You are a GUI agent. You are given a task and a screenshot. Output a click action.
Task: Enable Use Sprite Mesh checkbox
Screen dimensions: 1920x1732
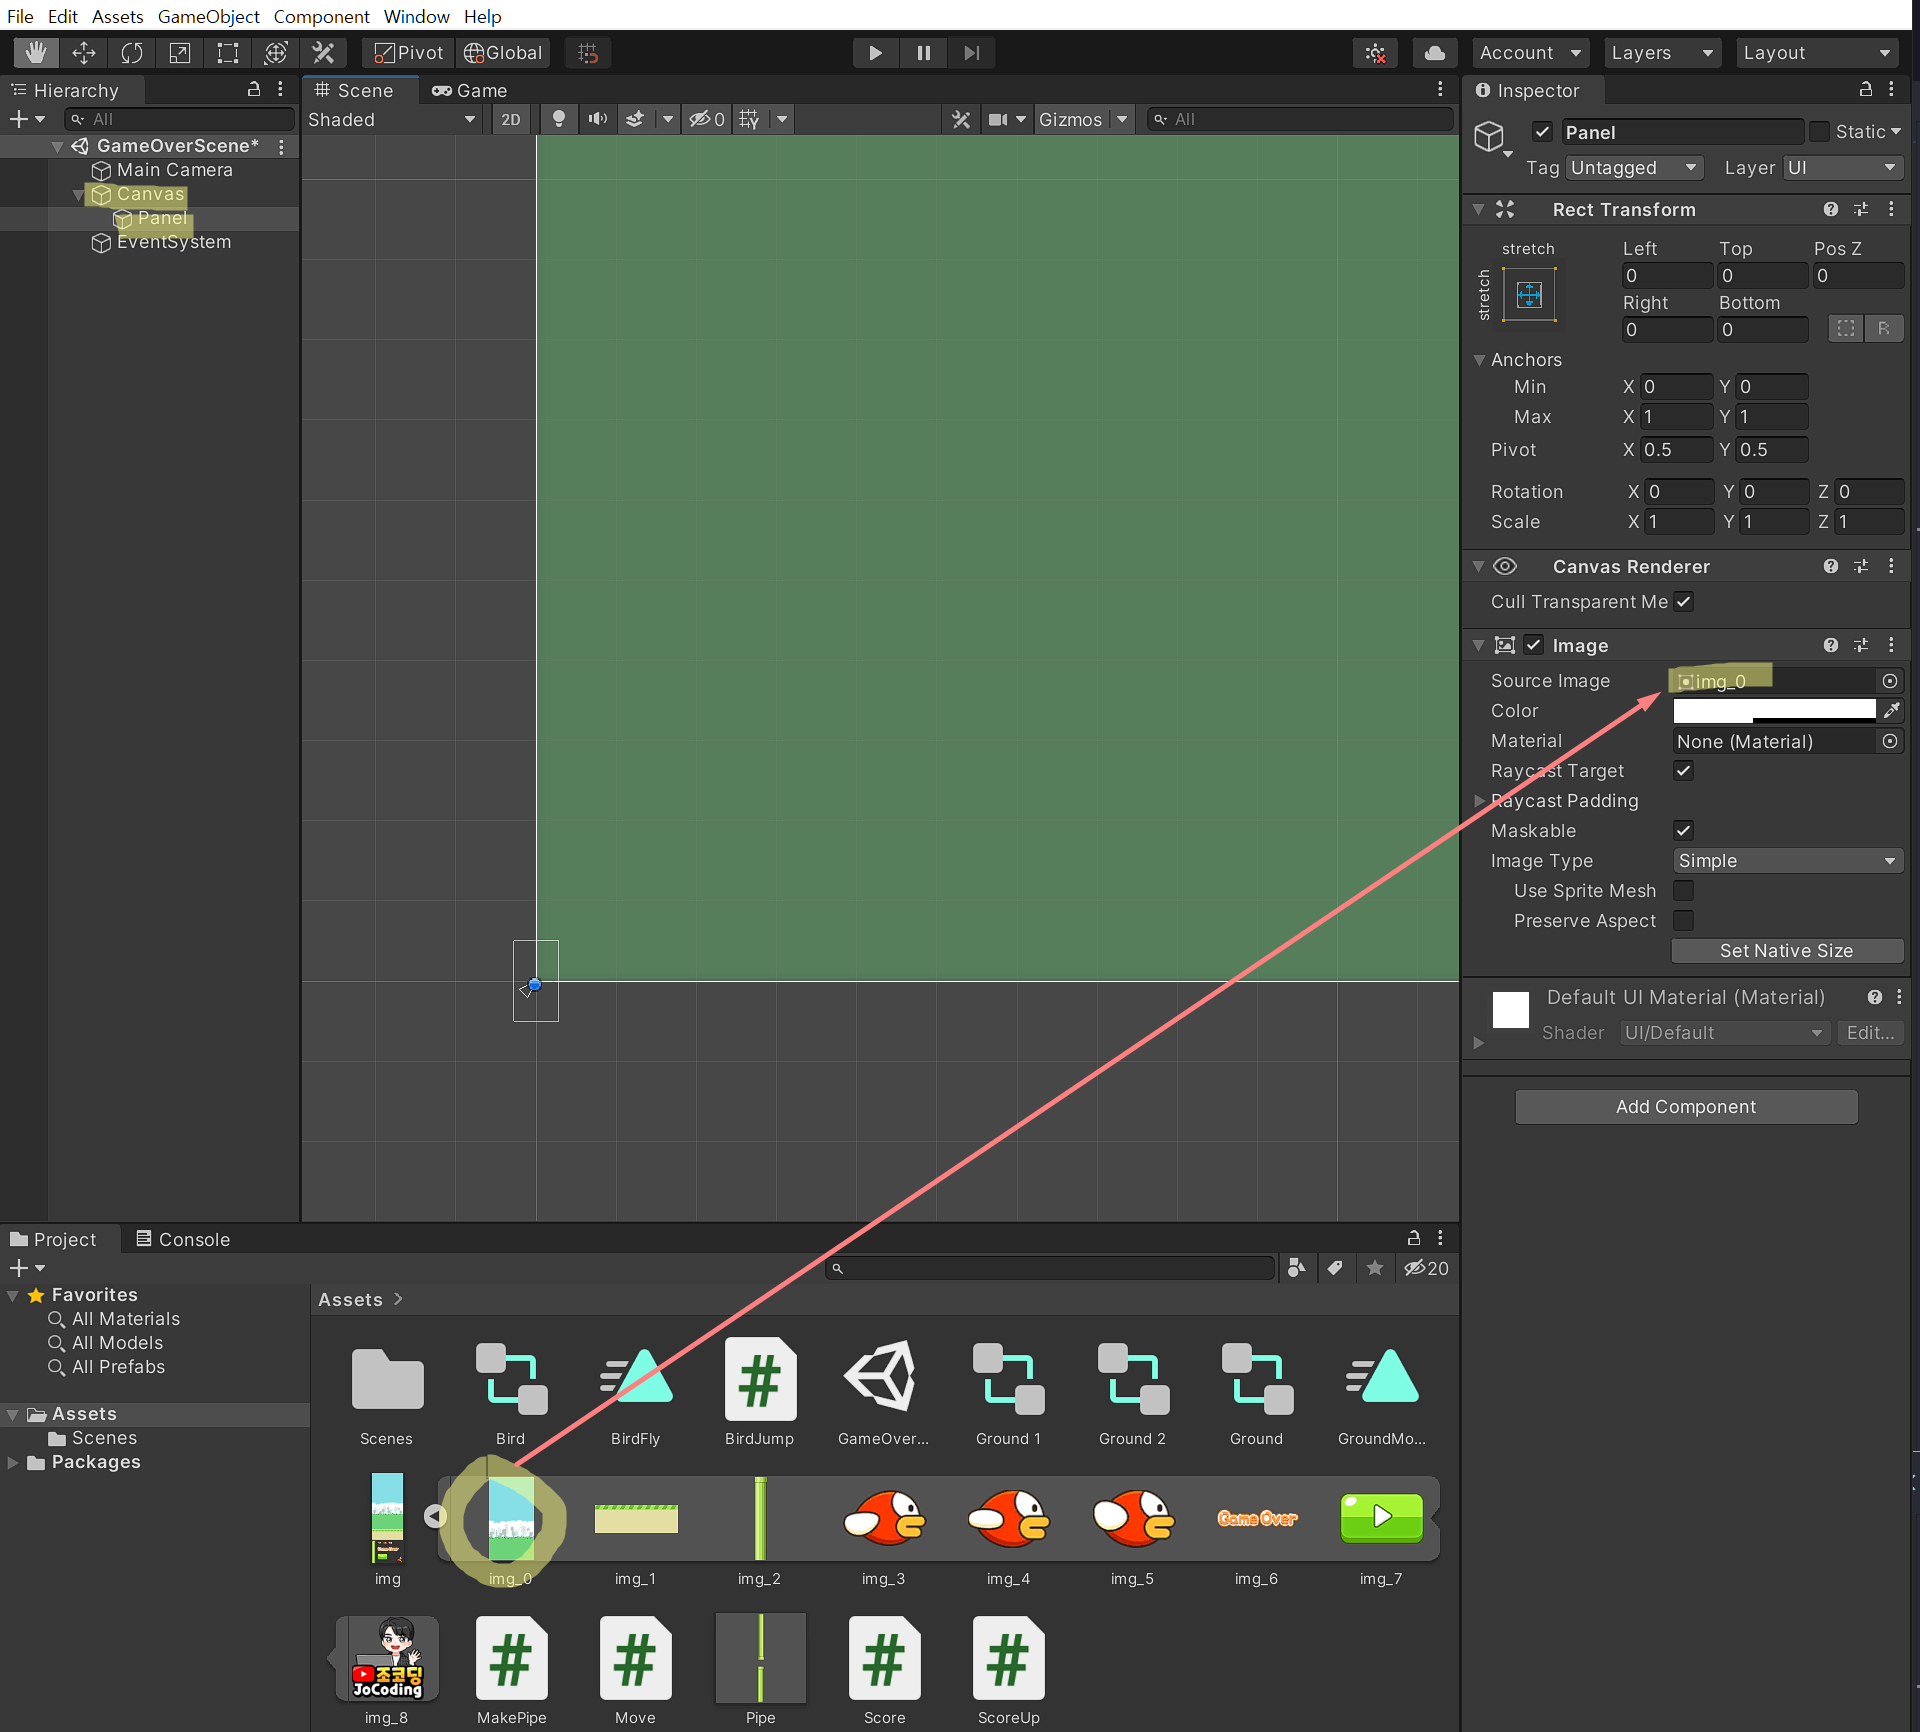(1684, 891)
